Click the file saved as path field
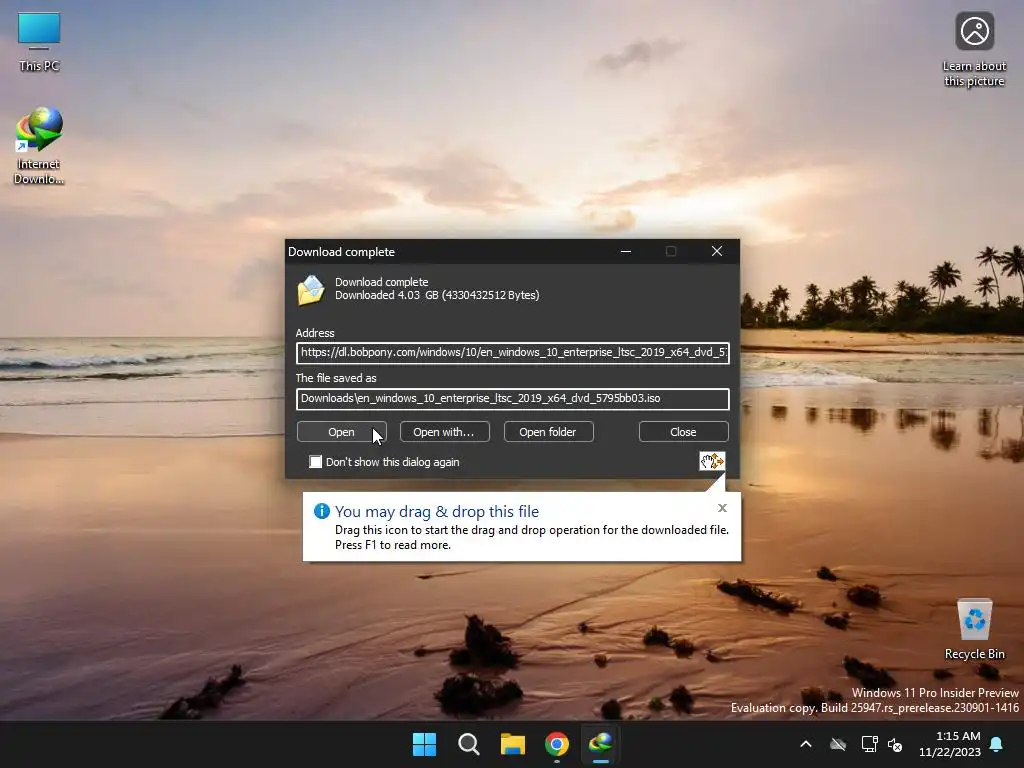Image resolution: width=1024 pixels, height=768 pixels. [x=513, y=398]
